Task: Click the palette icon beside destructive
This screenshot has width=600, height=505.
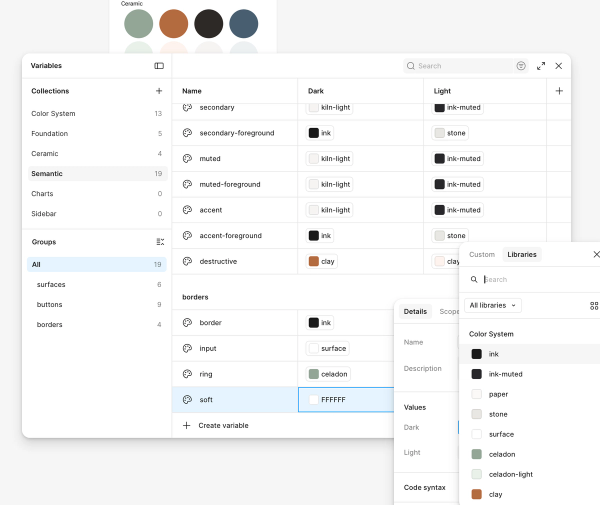Action: tap(187, 261)
